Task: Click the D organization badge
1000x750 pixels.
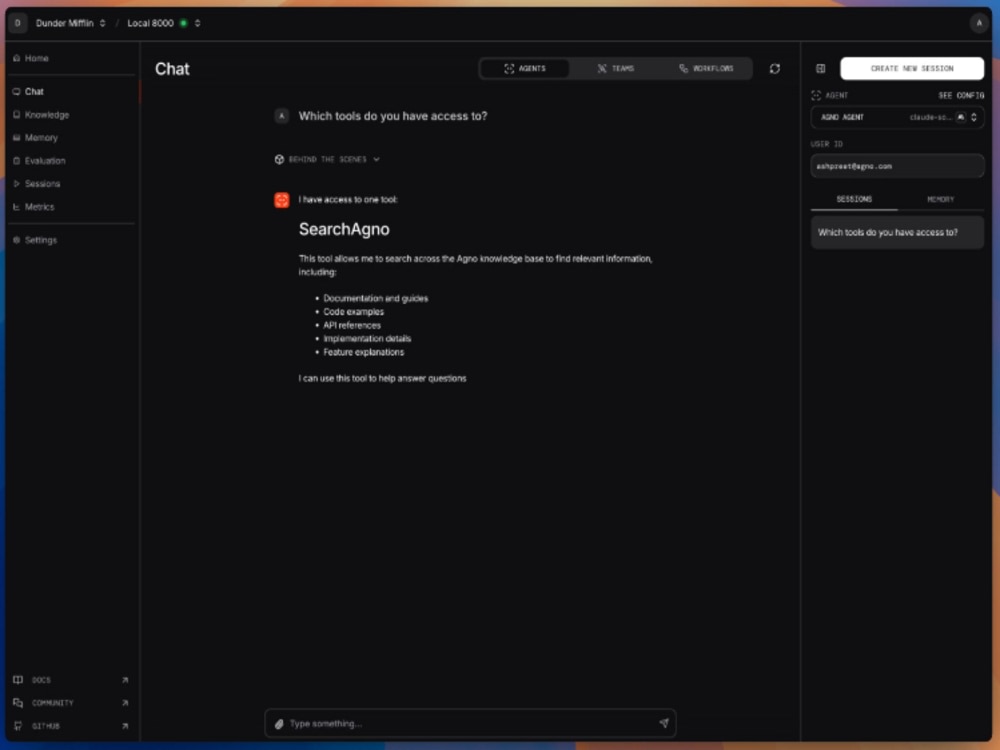Action: tap(18, 23)
